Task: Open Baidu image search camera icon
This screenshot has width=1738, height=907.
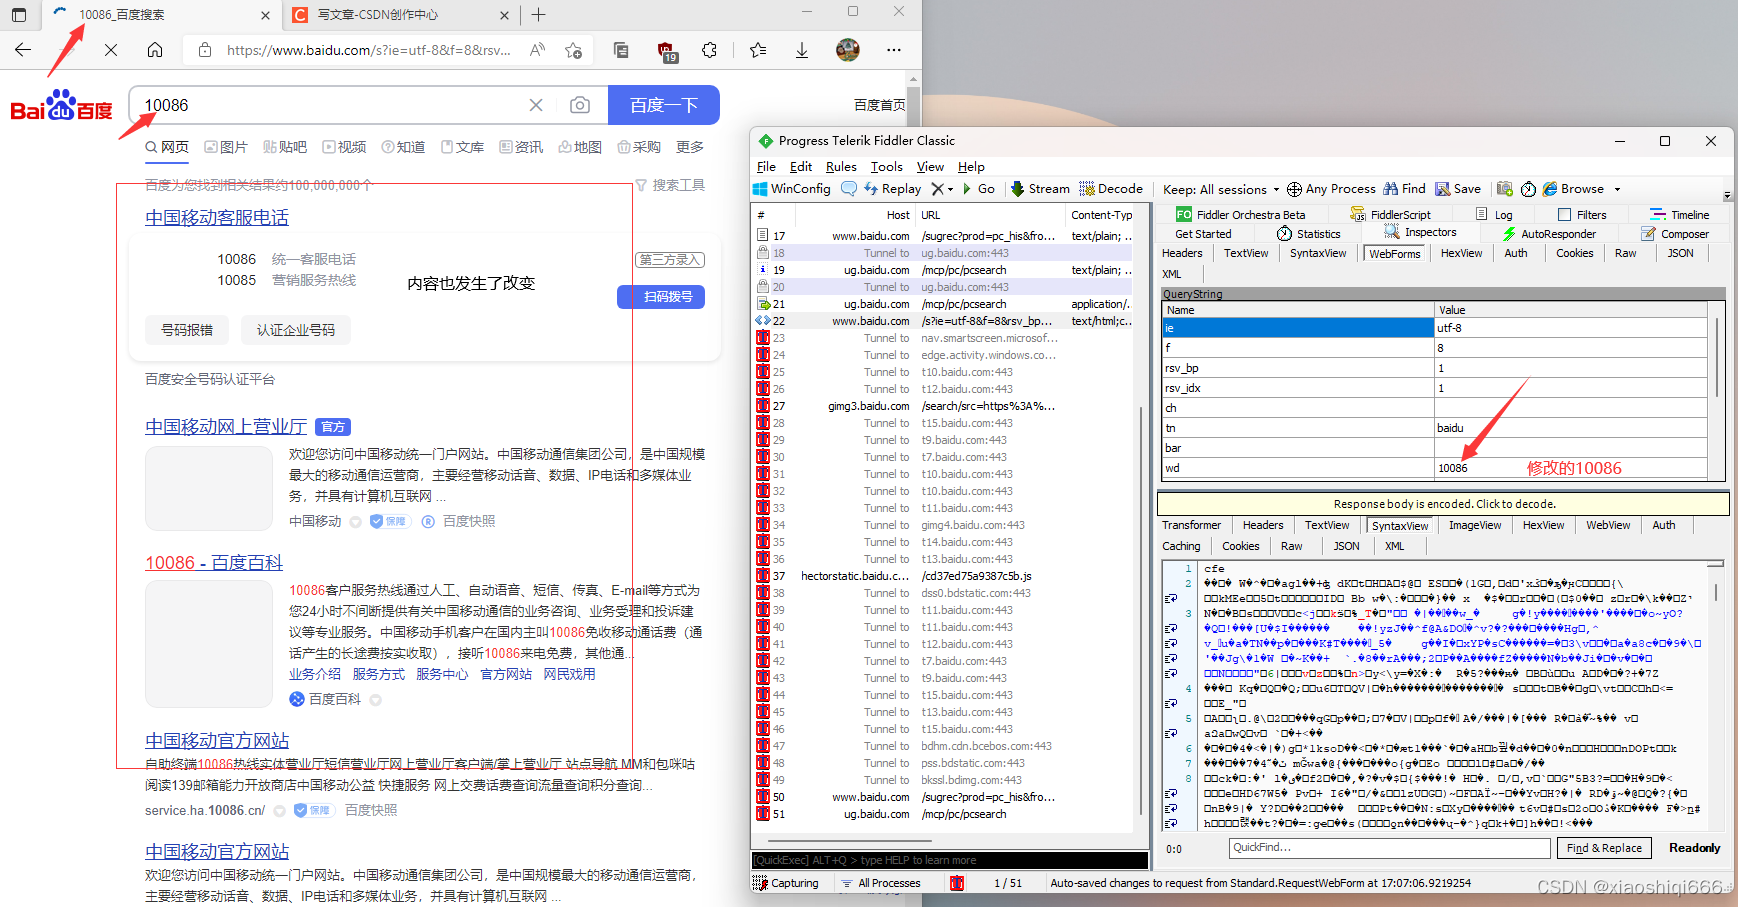Action: coord(580,105)
